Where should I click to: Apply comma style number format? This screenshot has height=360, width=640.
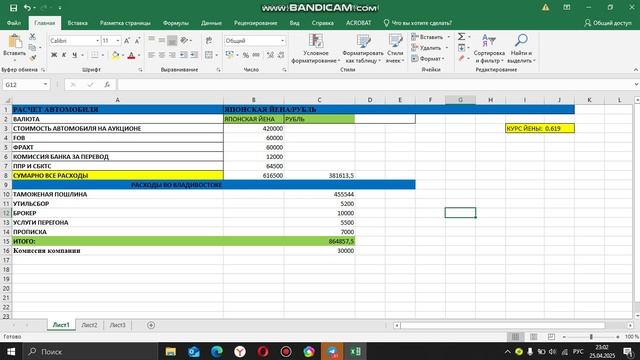pyautogui.click(x=256, y=55)
